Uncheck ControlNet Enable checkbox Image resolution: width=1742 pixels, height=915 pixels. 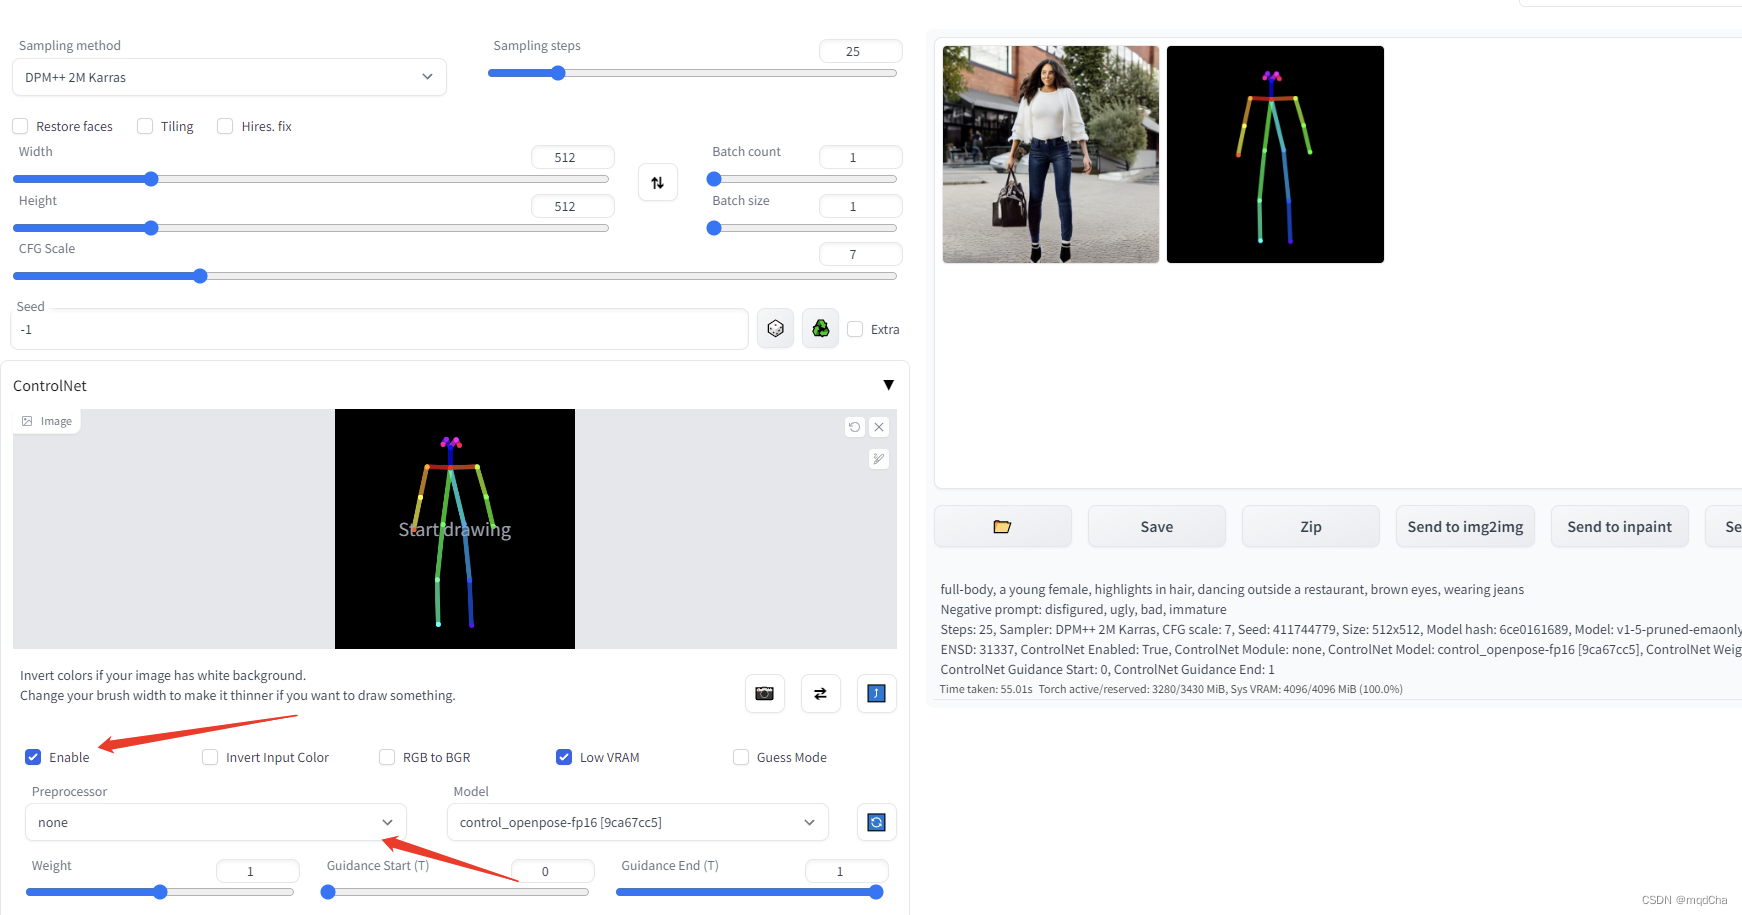(x=33, y=757)
